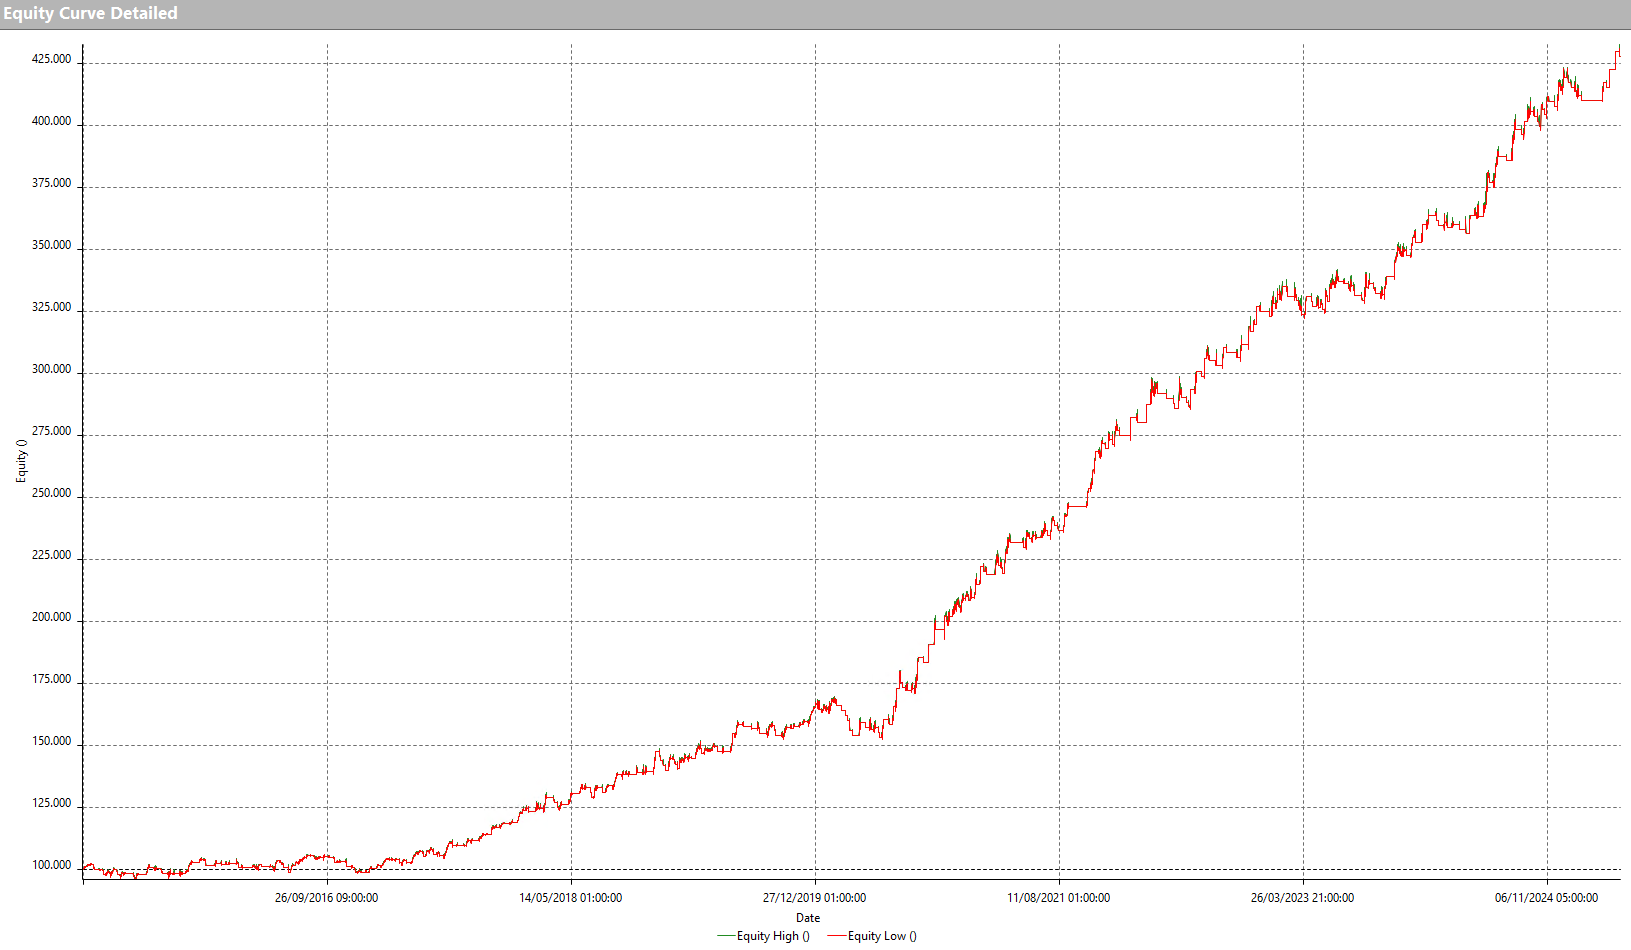Click the red line swatch beside Equity High
This screenshot has width=1631, height=950.
[726, 936]
